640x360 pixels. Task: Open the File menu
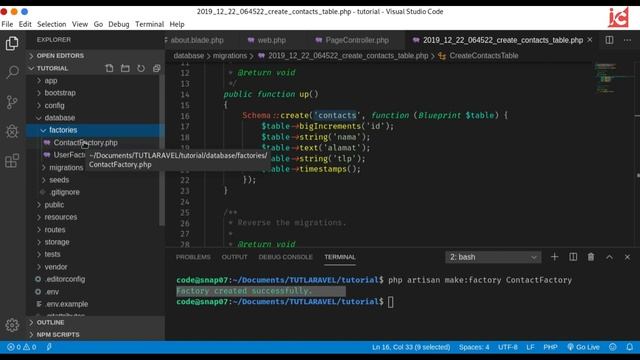(7, 24)
